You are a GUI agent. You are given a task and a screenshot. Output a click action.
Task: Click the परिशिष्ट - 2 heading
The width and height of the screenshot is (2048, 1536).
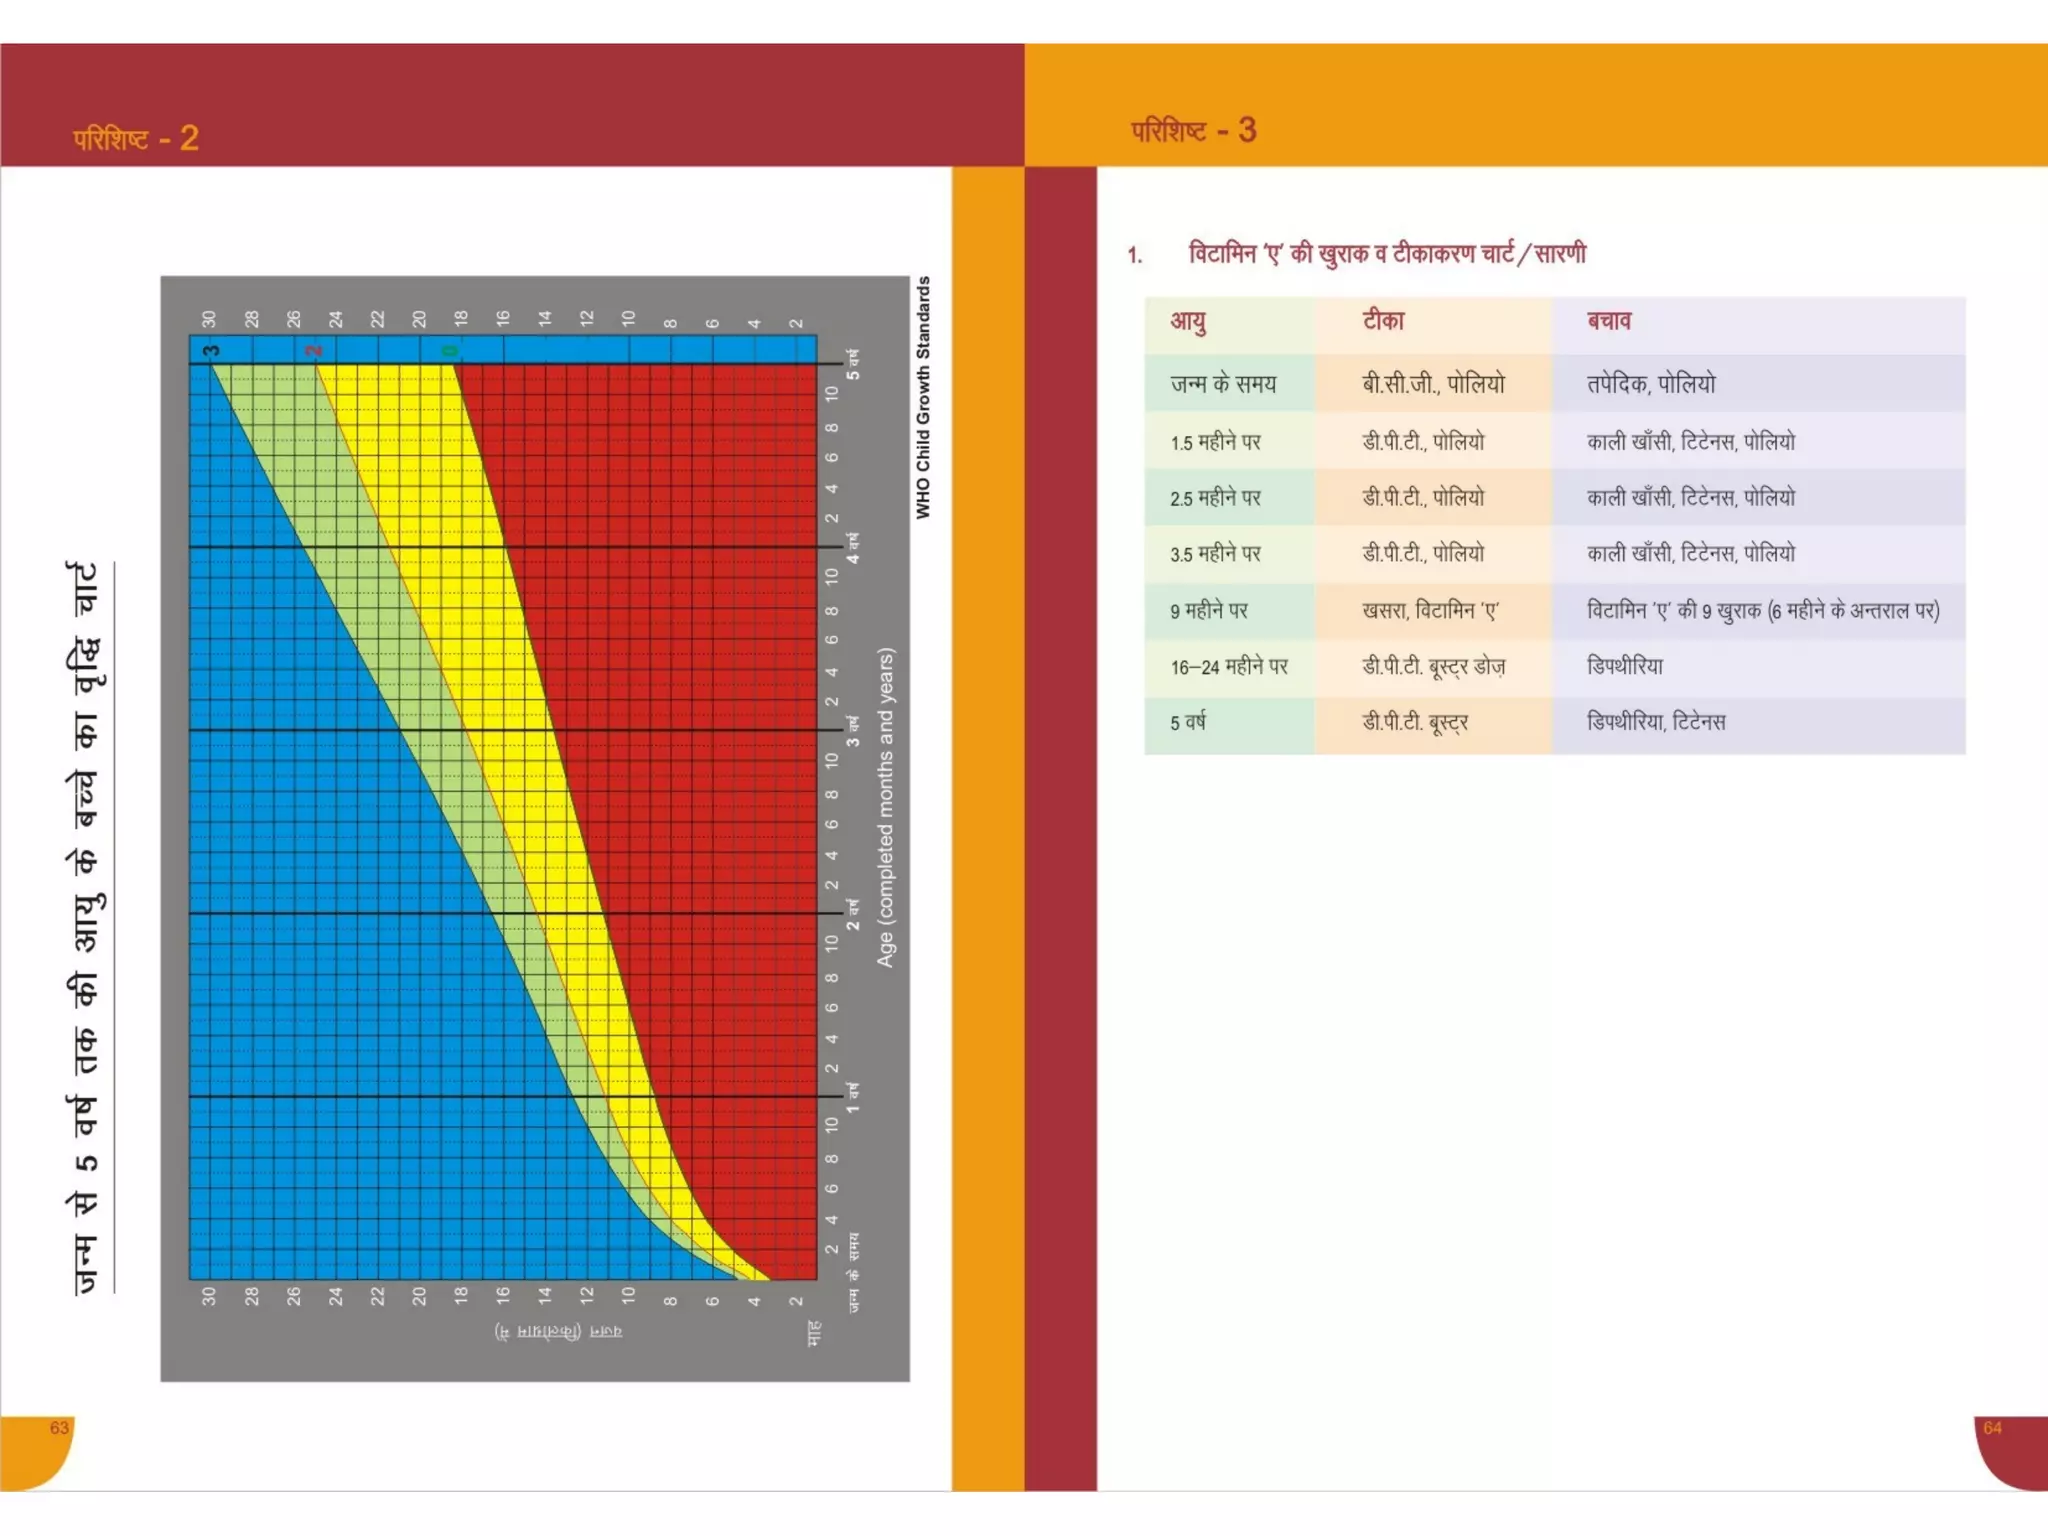click(x=136, y=138)
